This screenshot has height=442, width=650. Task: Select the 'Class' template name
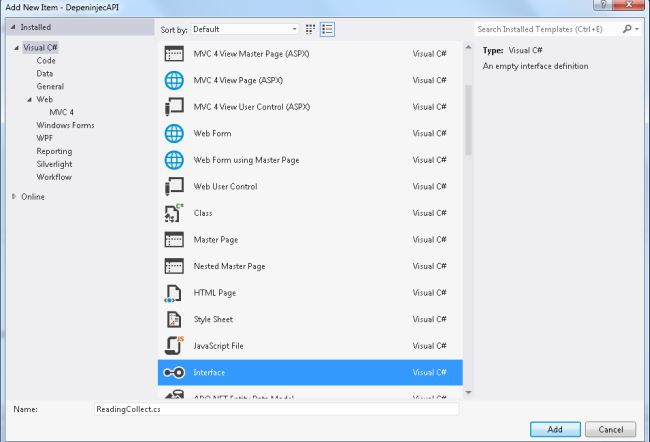(x=203, y=213)
